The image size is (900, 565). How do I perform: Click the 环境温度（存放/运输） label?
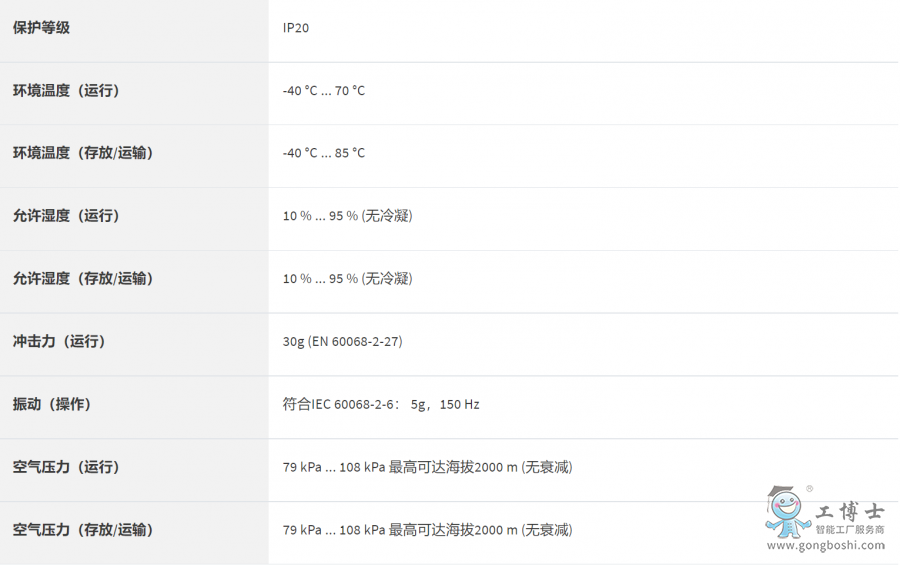pyautogui.click(x=83, y=153)
